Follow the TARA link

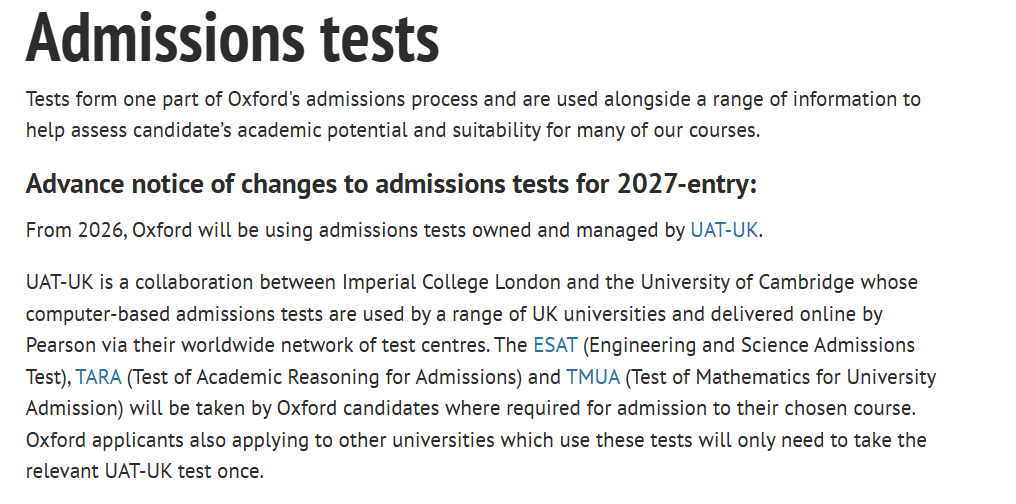point(98,377)
